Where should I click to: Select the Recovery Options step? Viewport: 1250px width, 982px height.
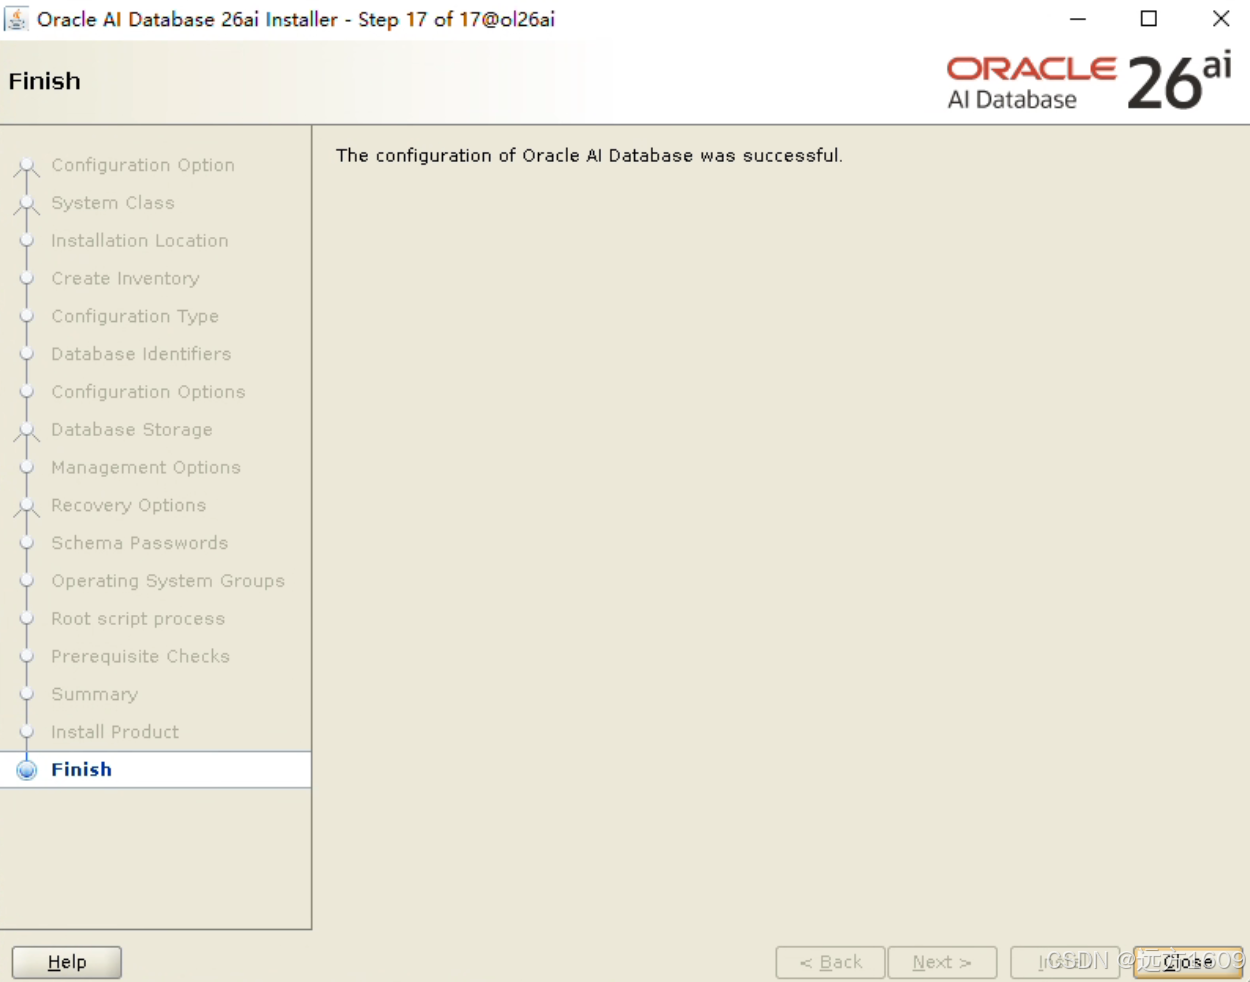click(x=128, y=505)
